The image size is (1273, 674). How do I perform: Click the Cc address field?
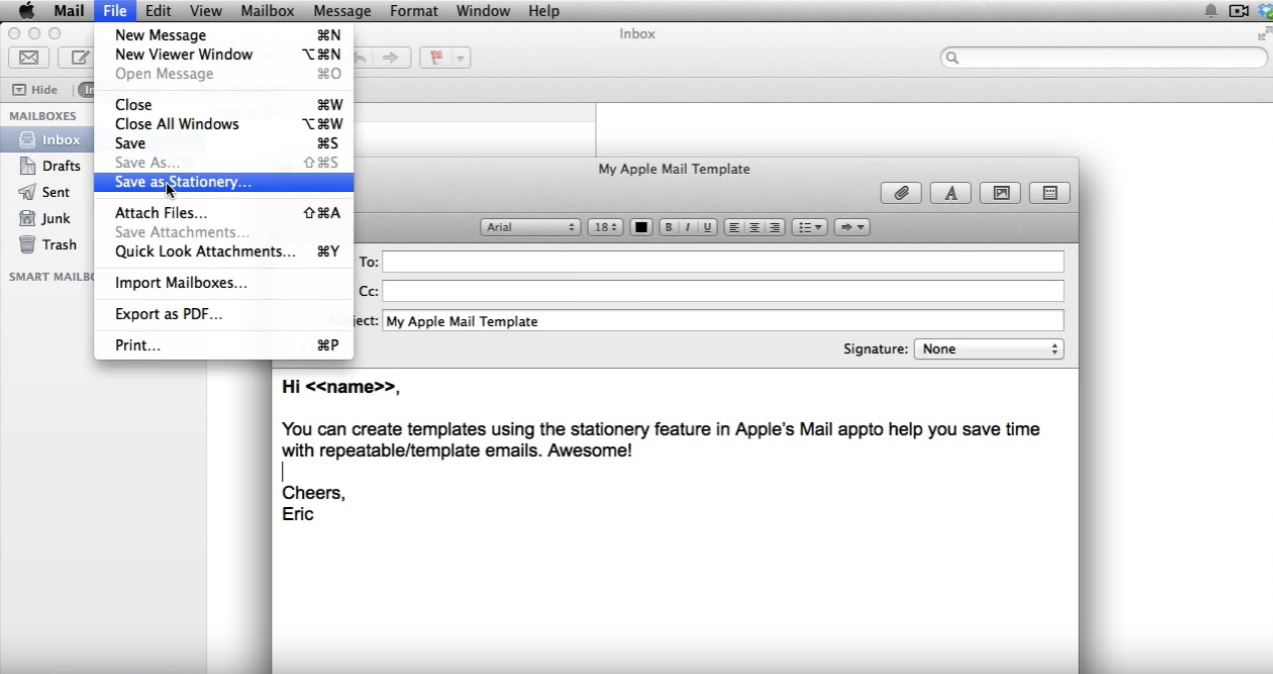[723, 291]
